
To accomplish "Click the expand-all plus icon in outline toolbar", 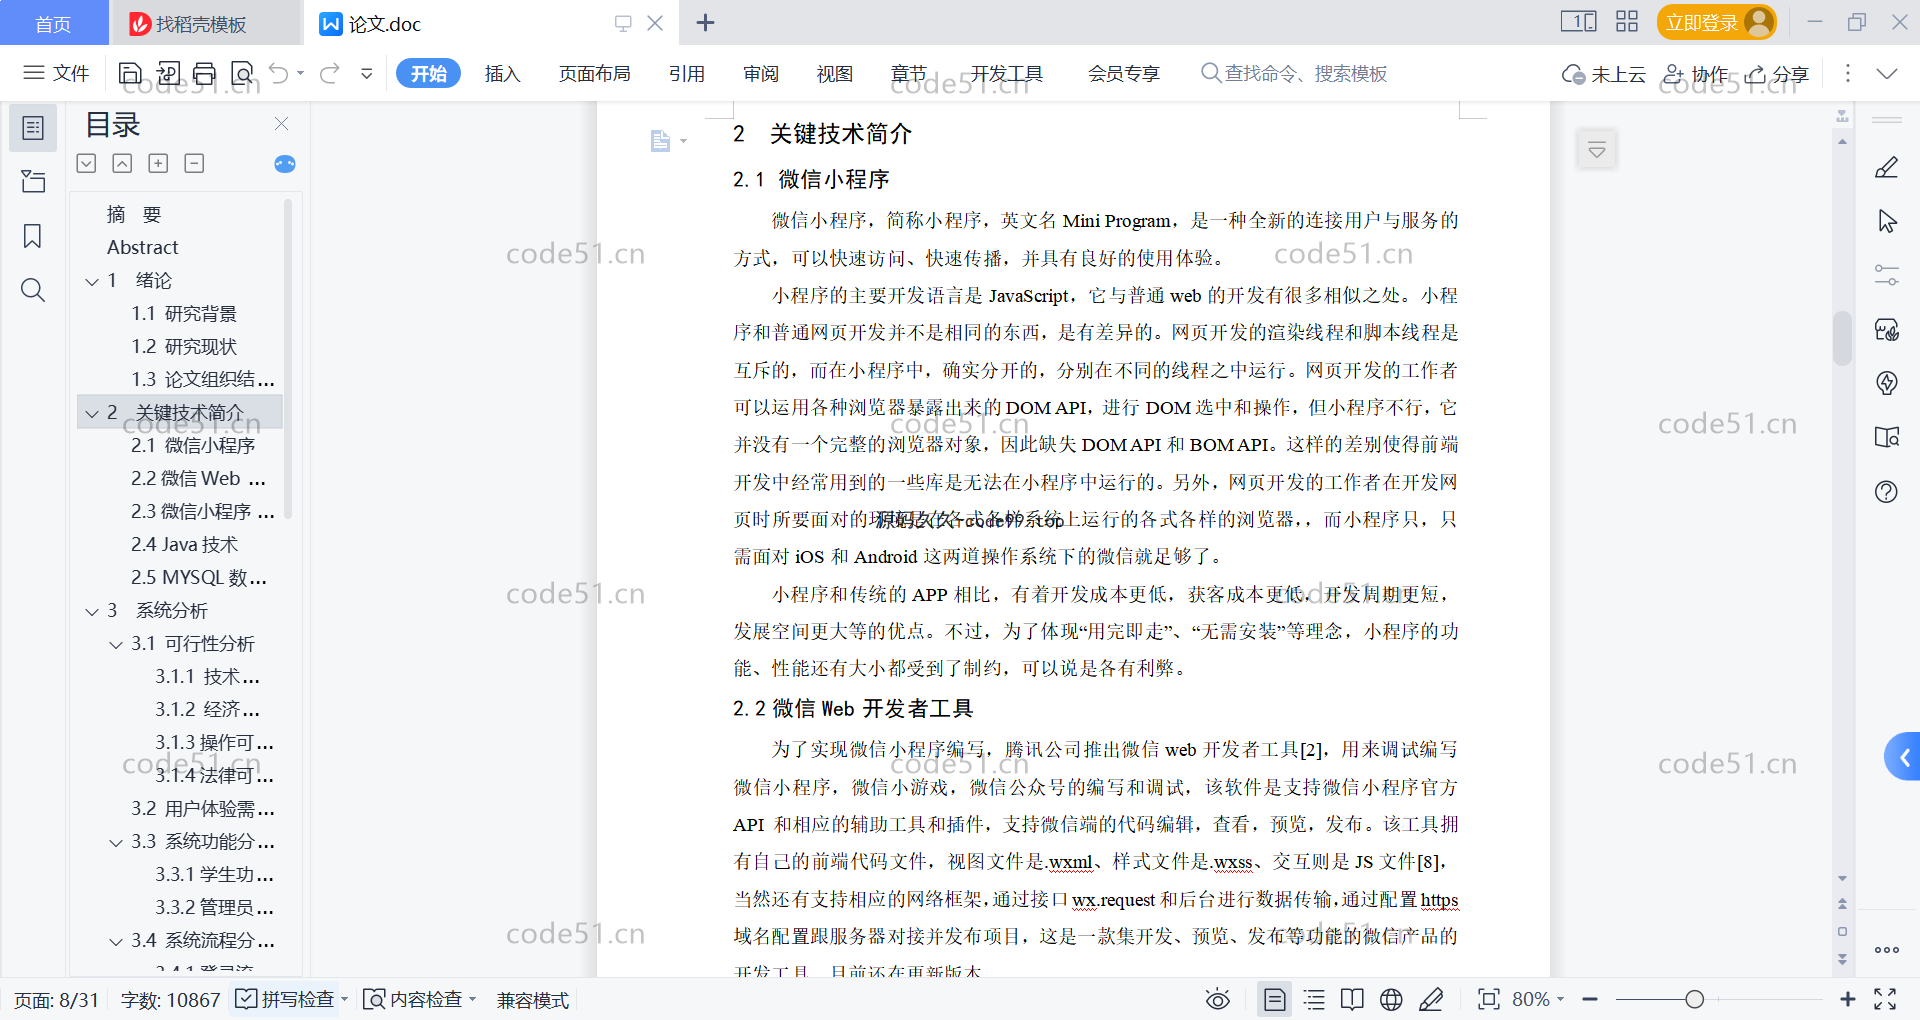I will pos(158,163).
